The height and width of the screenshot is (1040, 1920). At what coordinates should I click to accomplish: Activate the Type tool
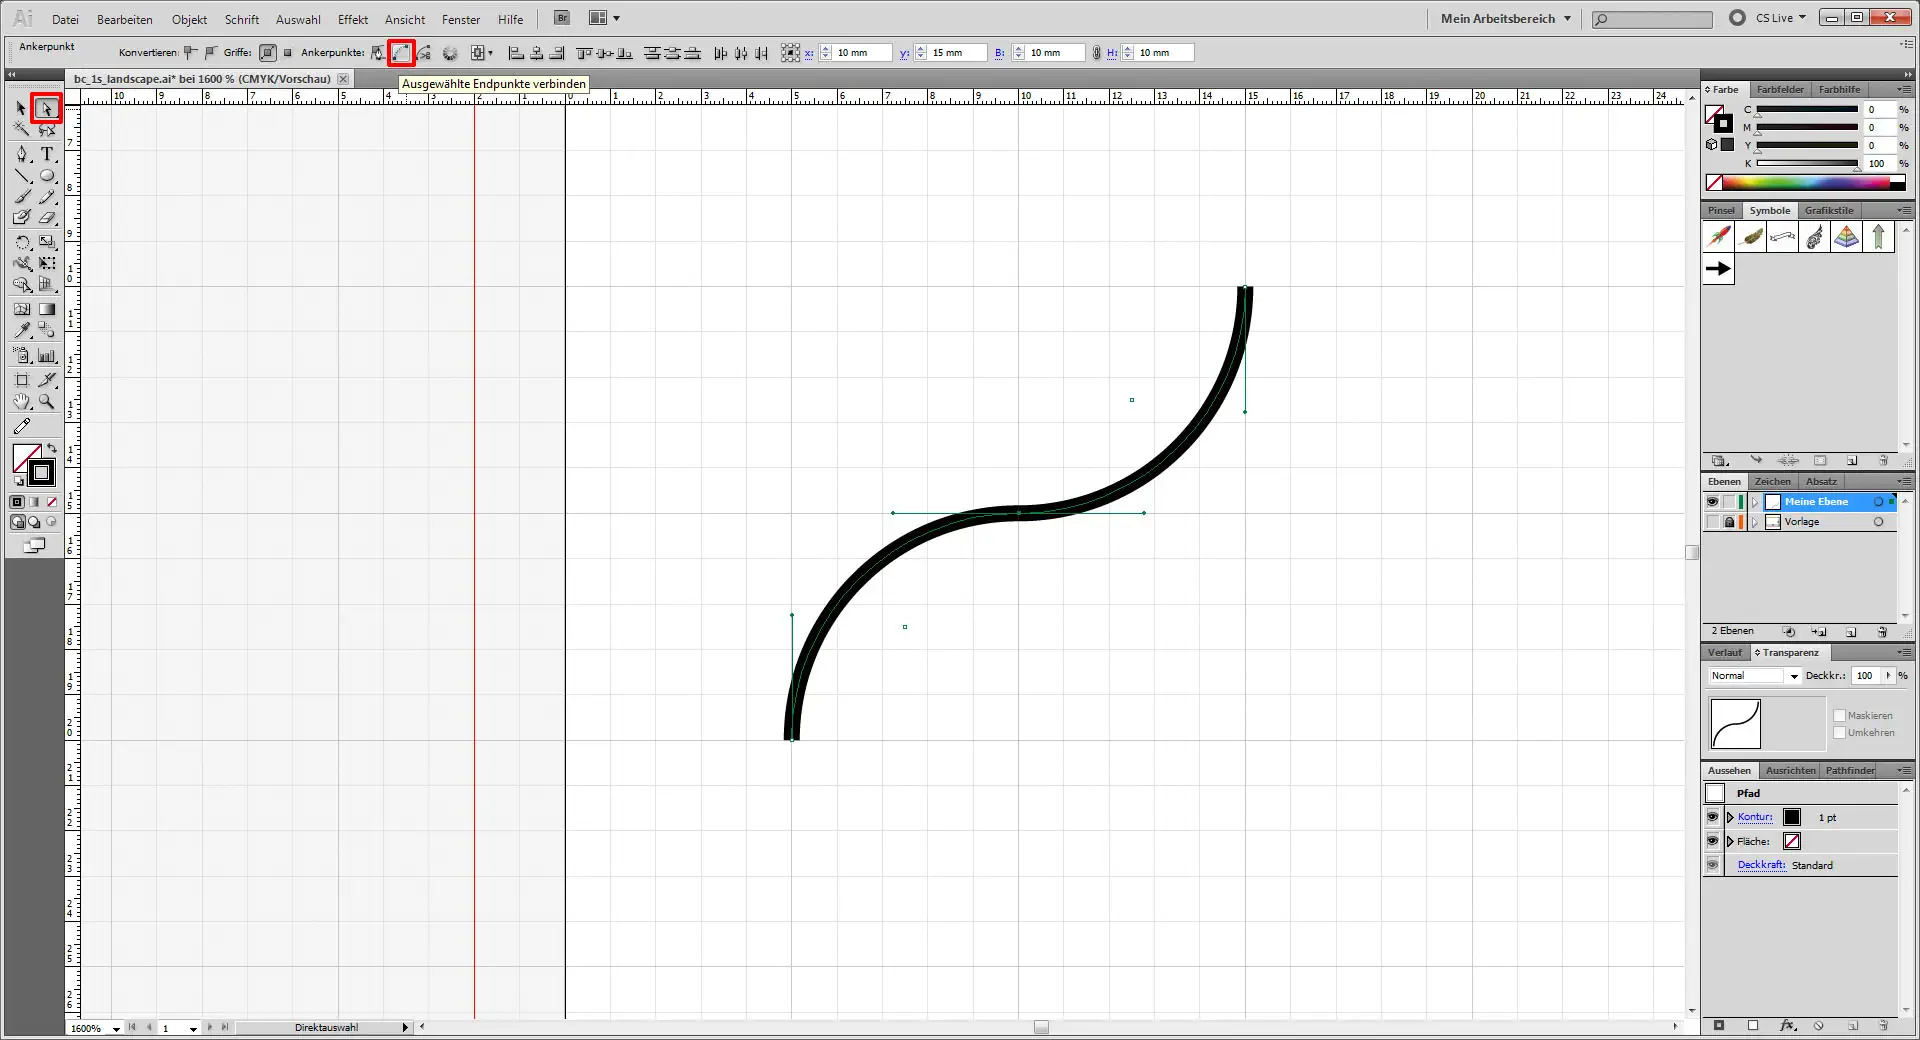(x=46, y=154)
